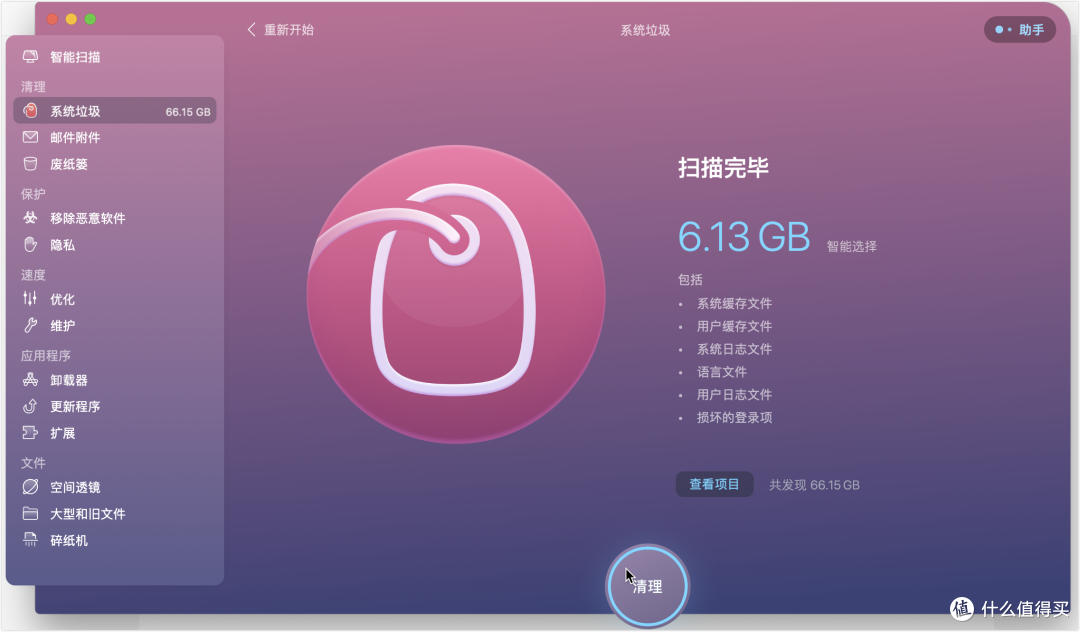1080x632 pixels.
Task: Select 大型和旧文件 sidebar item
Action: pos(114,514)
